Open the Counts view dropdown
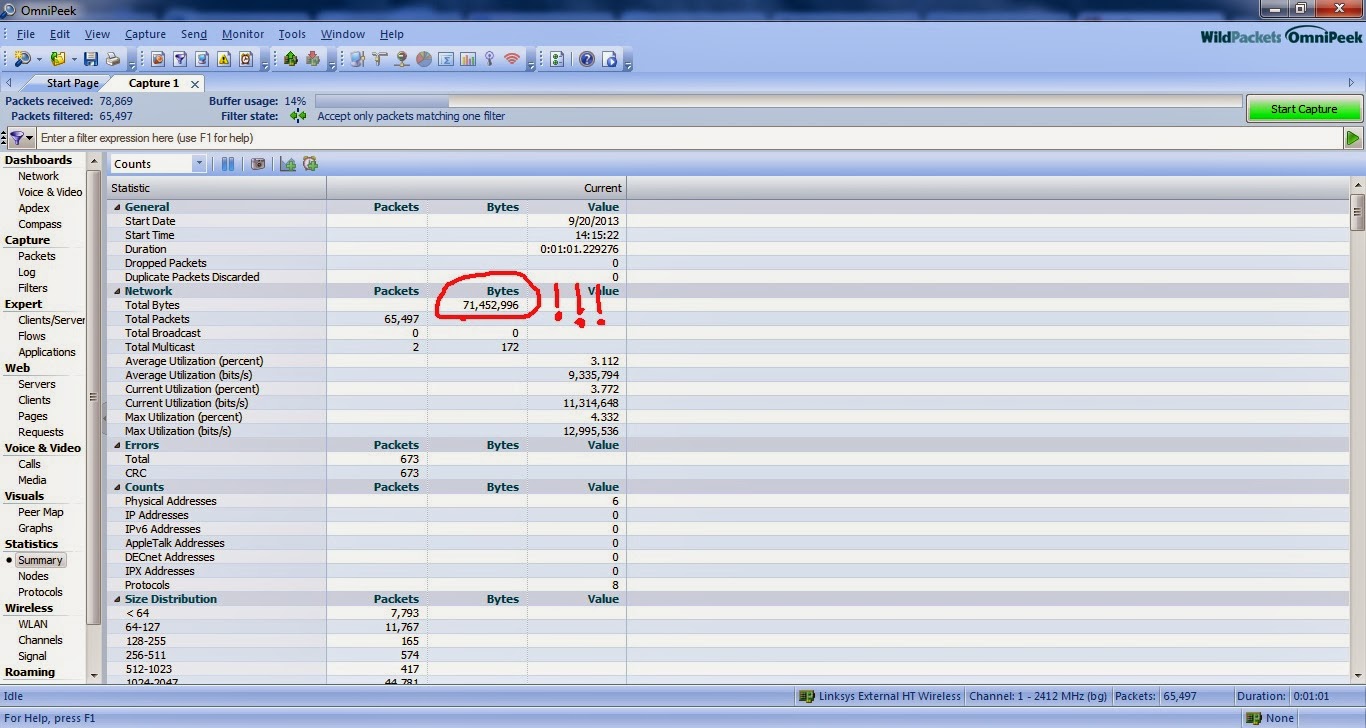Image resolution: width=1366 pixels, height=728 pixels. pyautogui.click(x=199, y=164)
